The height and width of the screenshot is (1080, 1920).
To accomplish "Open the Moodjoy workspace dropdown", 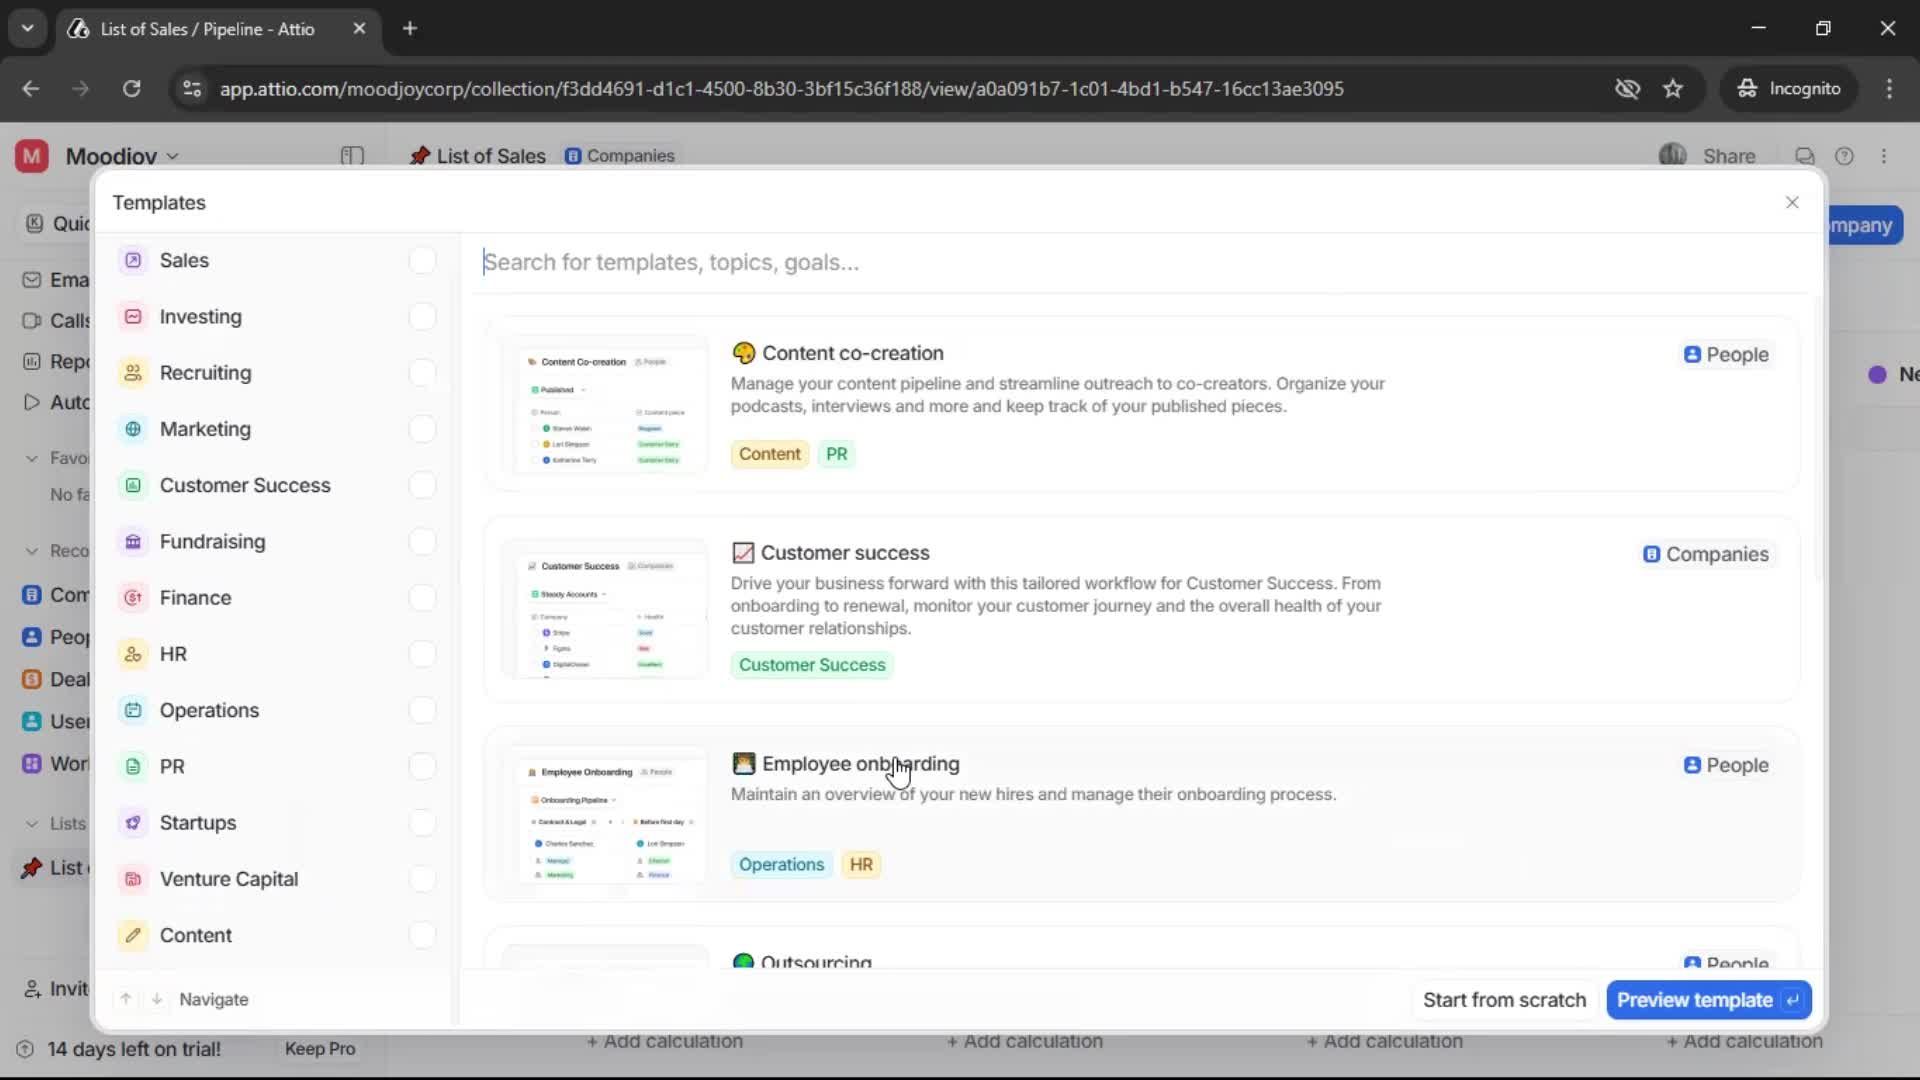I will click(122, 156).
